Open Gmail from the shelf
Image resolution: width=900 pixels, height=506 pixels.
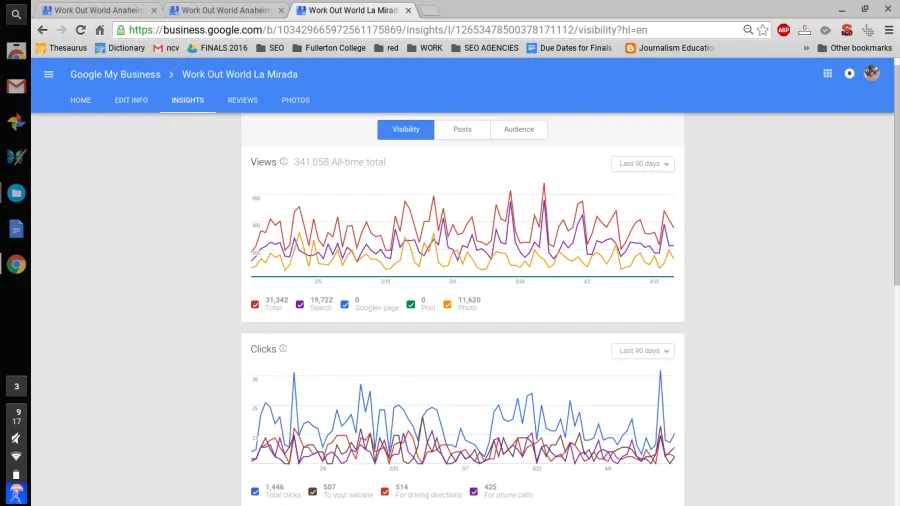[16, 86]
